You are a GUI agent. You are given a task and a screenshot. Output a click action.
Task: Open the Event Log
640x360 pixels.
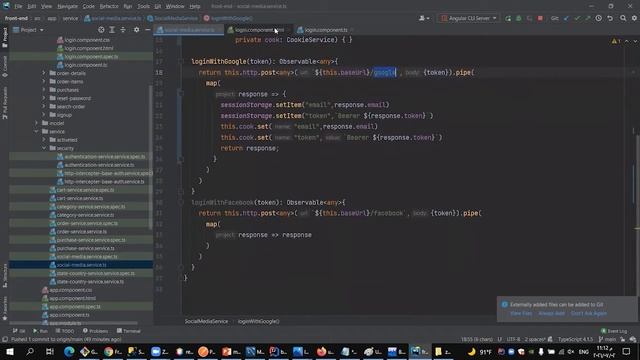[x=614, y=331]
